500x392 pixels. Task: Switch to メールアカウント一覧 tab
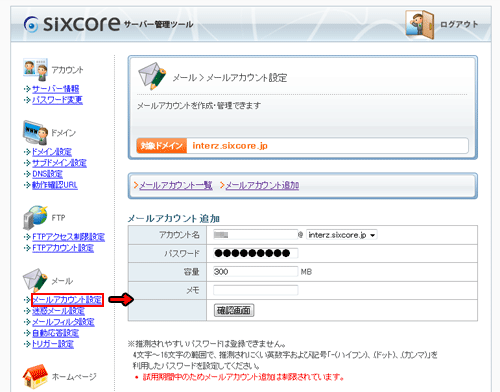pos(176,185)
